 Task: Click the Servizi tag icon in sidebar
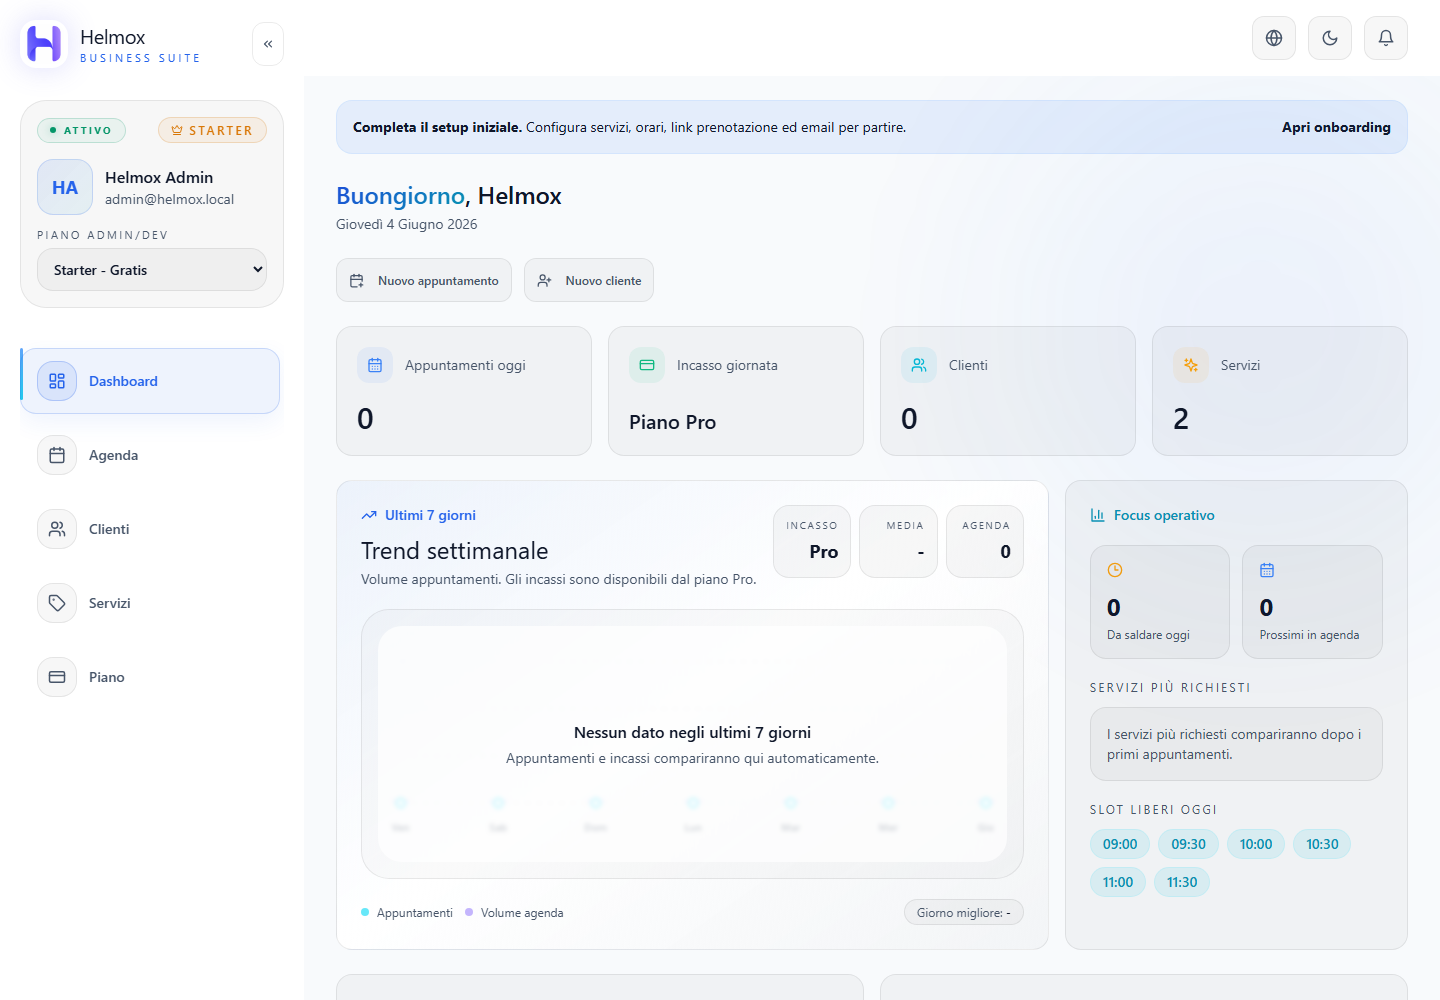coord(57,603)
